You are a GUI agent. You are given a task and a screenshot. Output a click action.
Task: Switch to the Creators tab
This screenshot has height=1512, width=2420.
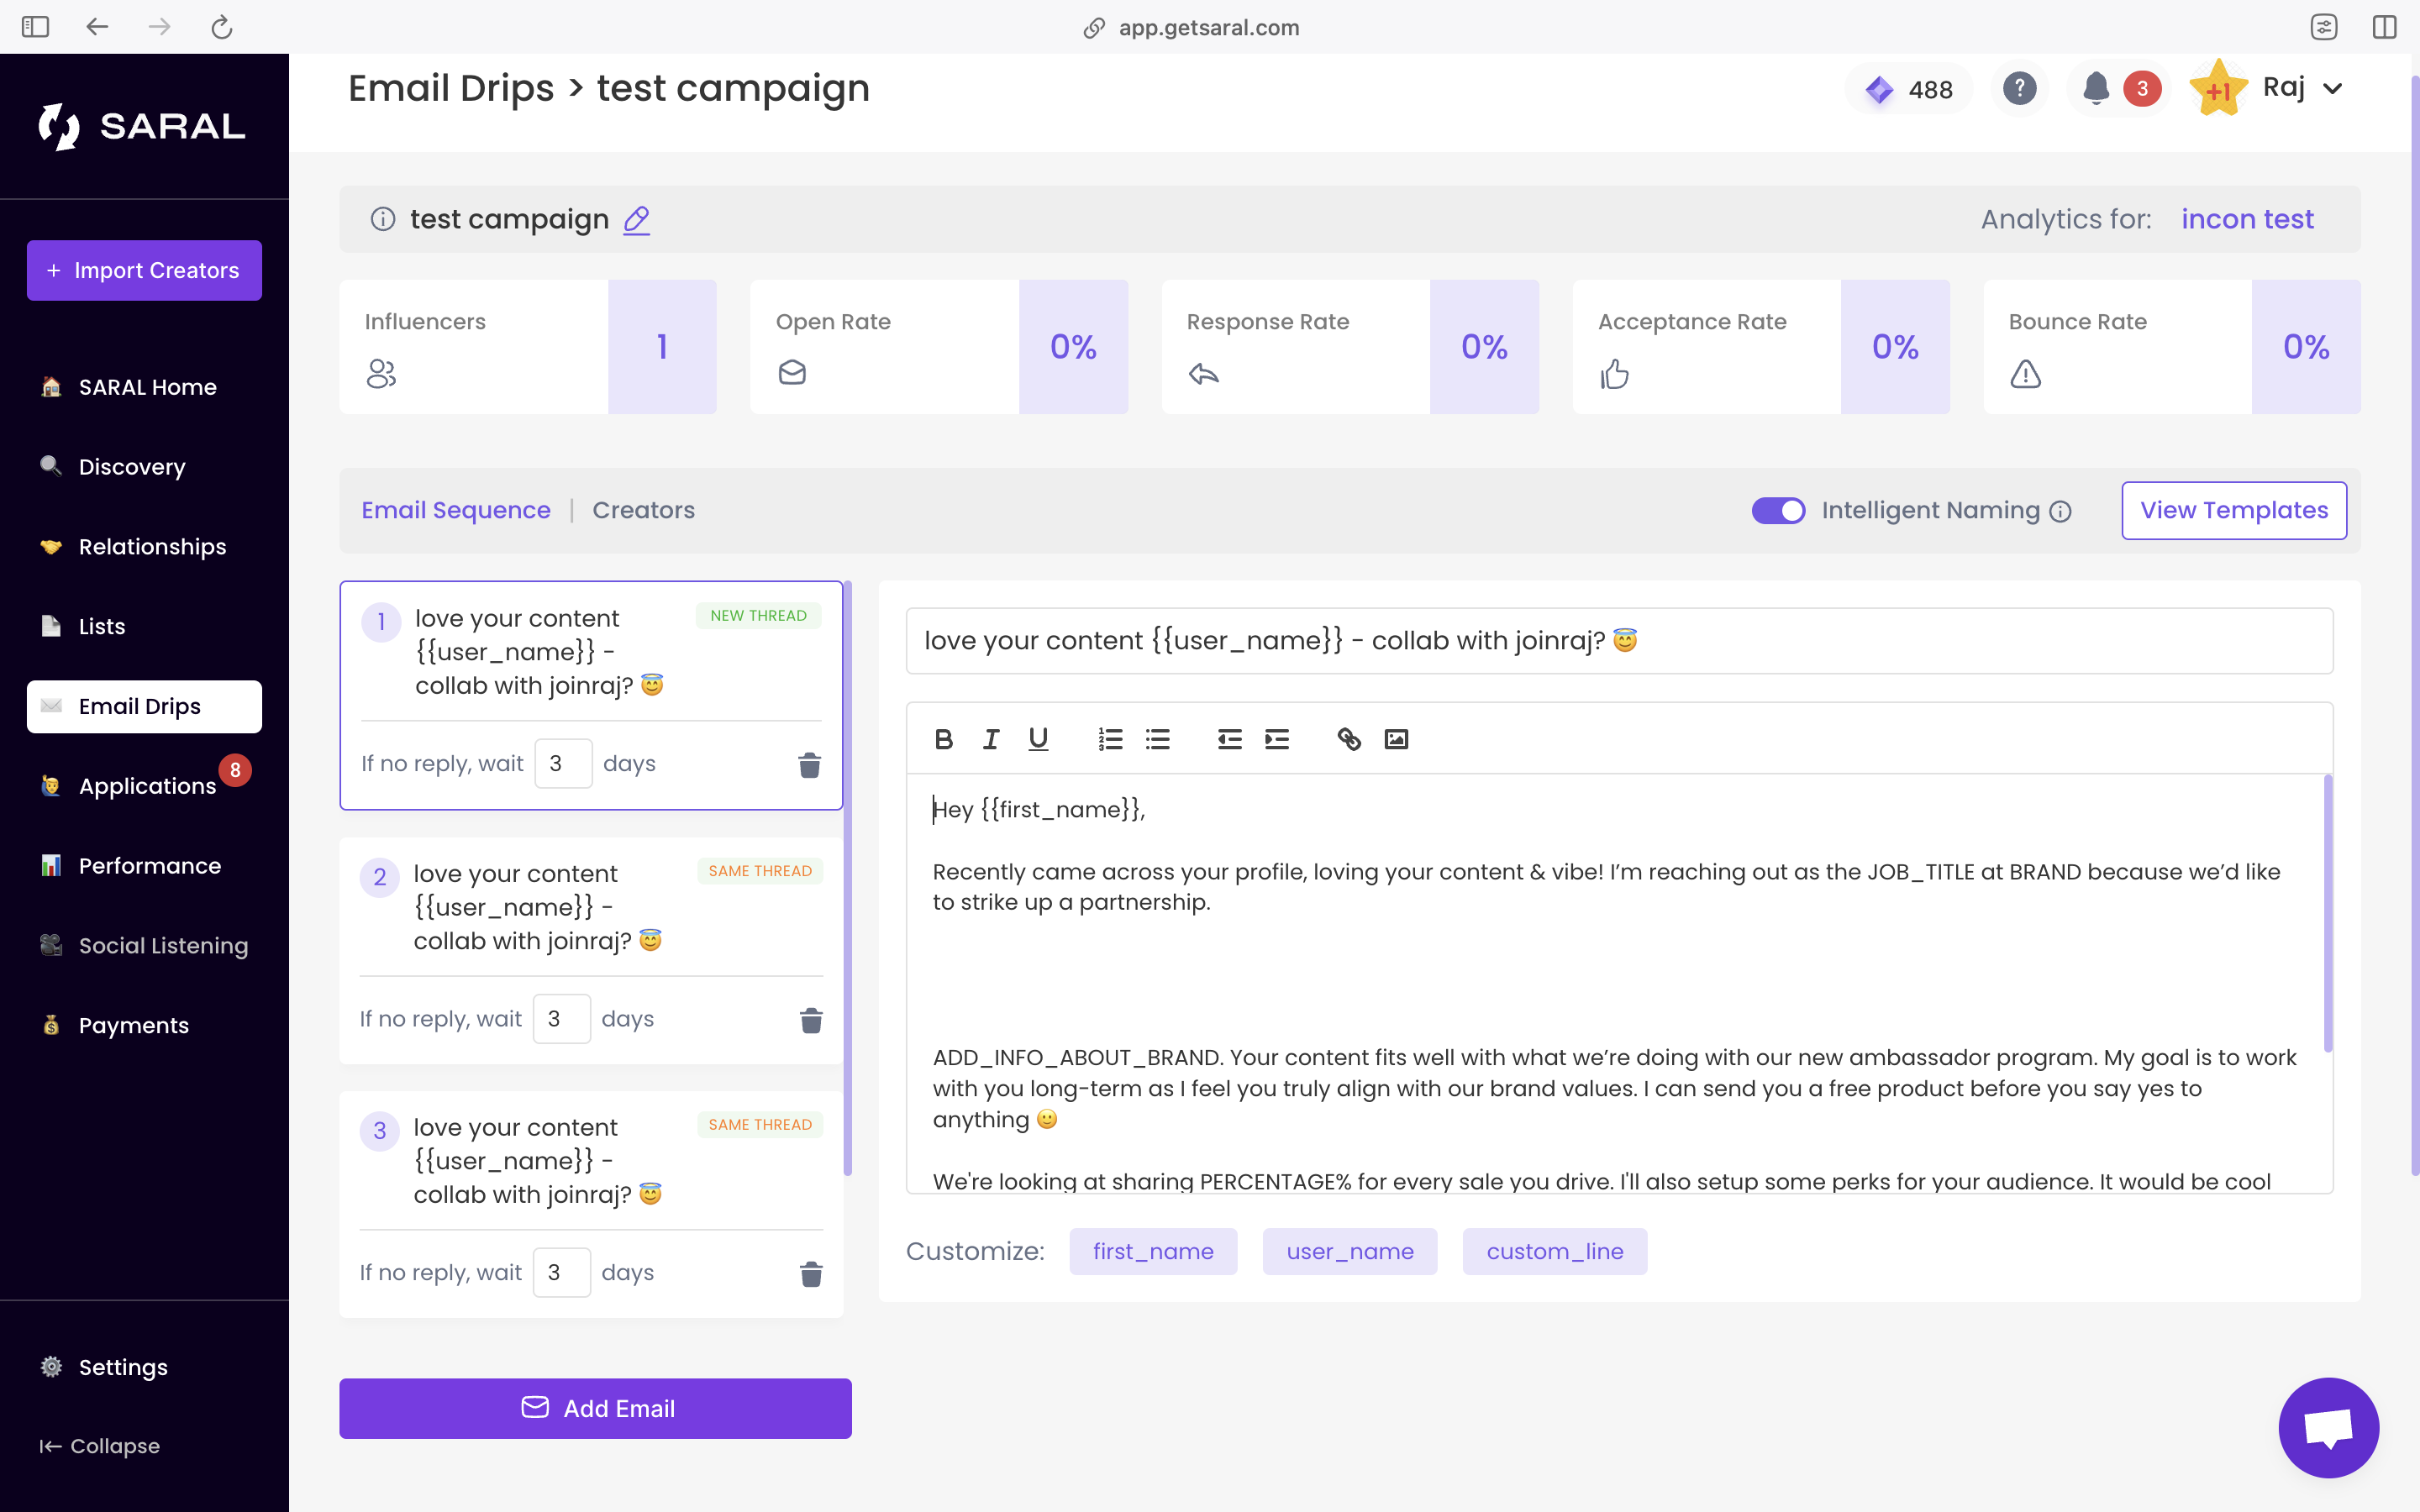(643, 510)
